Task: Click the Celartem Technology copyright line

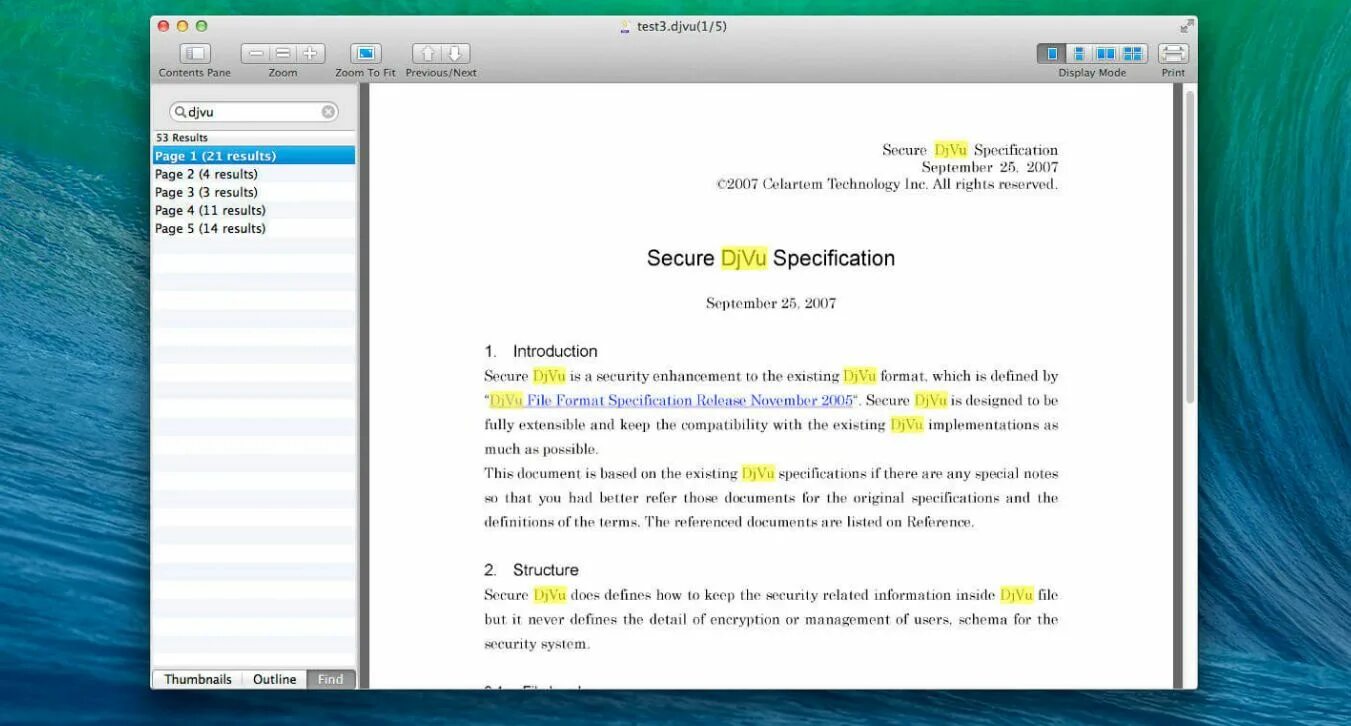Action: point(887,184)
